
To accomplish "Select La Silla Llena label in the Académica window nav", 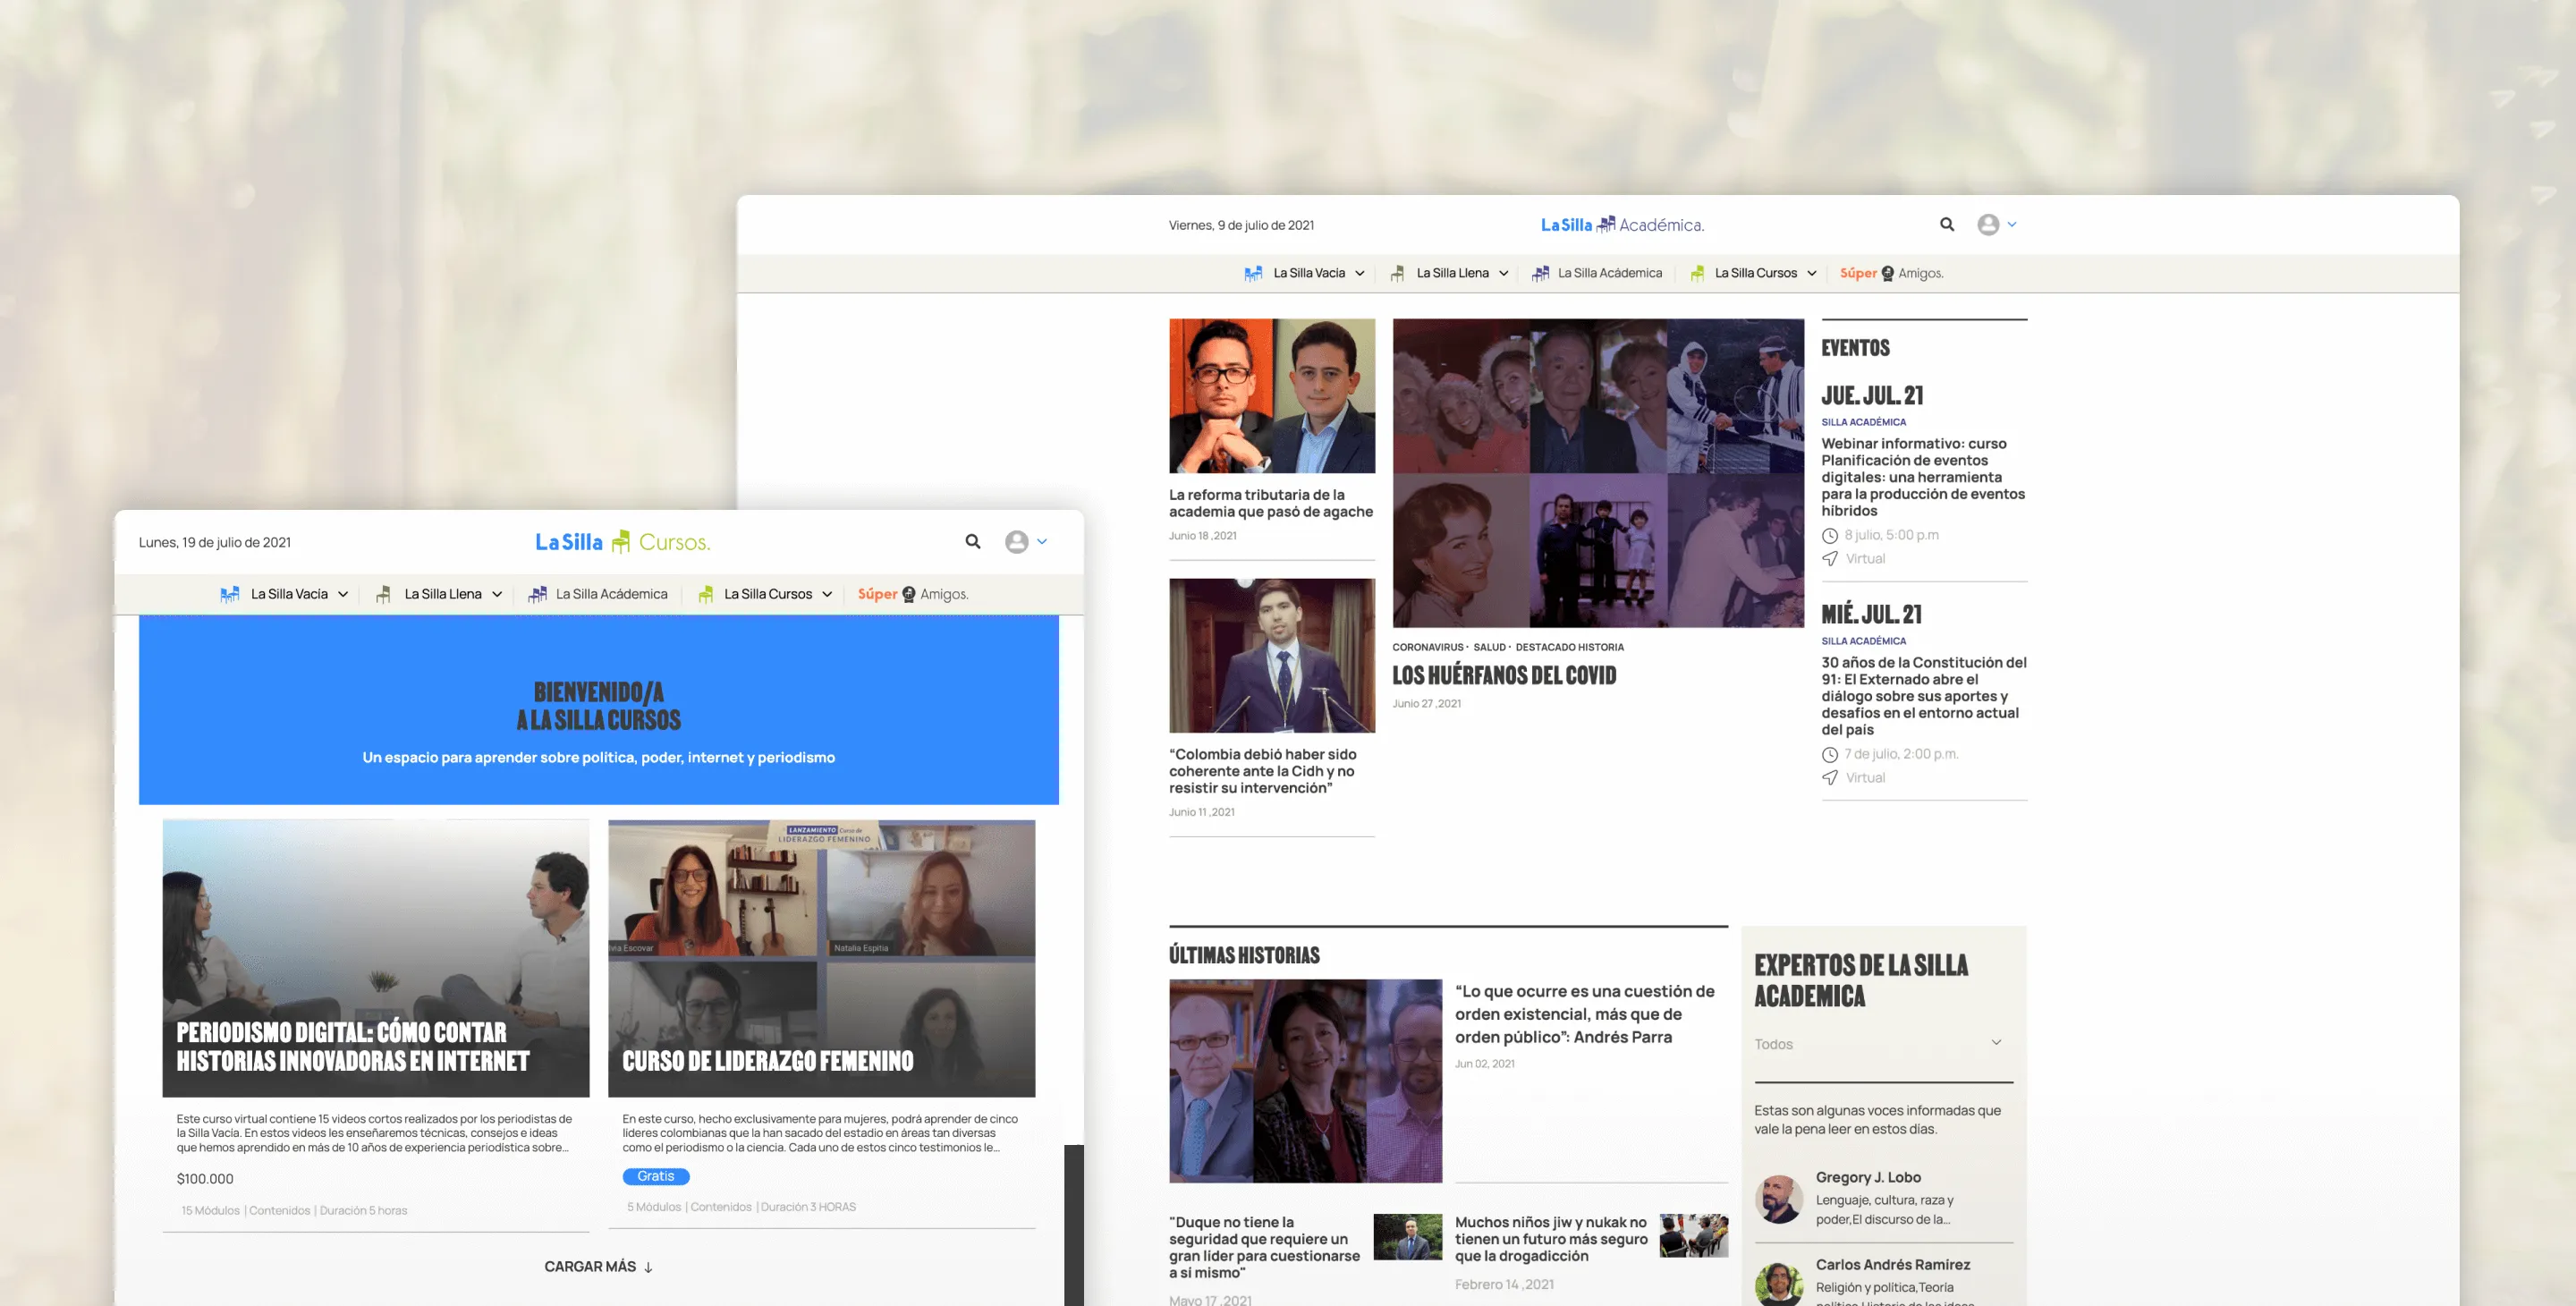I will tap(1452, 273).
